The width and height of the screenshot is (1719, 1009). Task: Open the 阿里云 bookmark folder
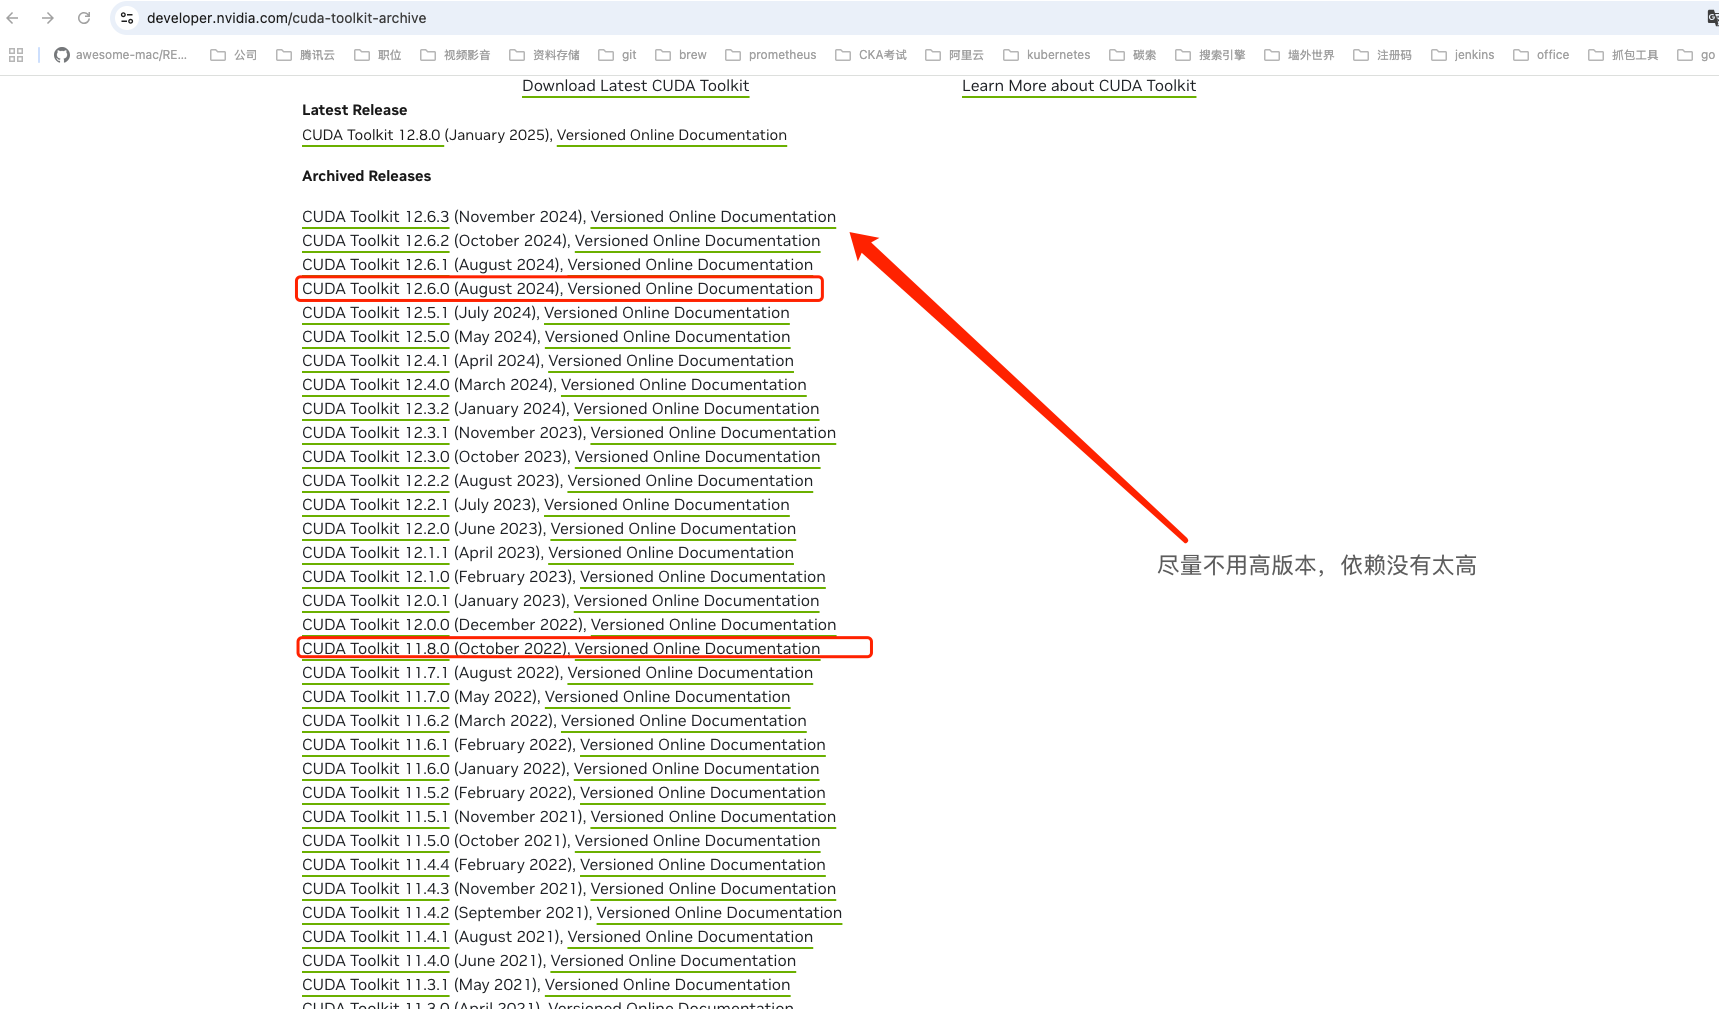point(955,55)
